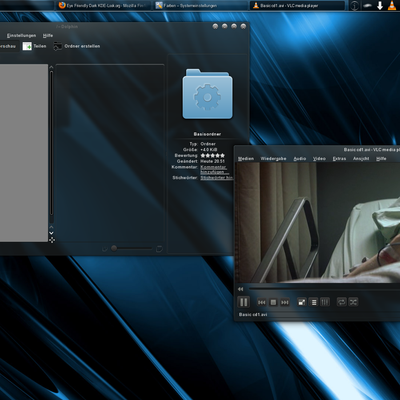Skip to previous track in VLC
The height and width of the screenshot is (400, 400).
(262, 302)
